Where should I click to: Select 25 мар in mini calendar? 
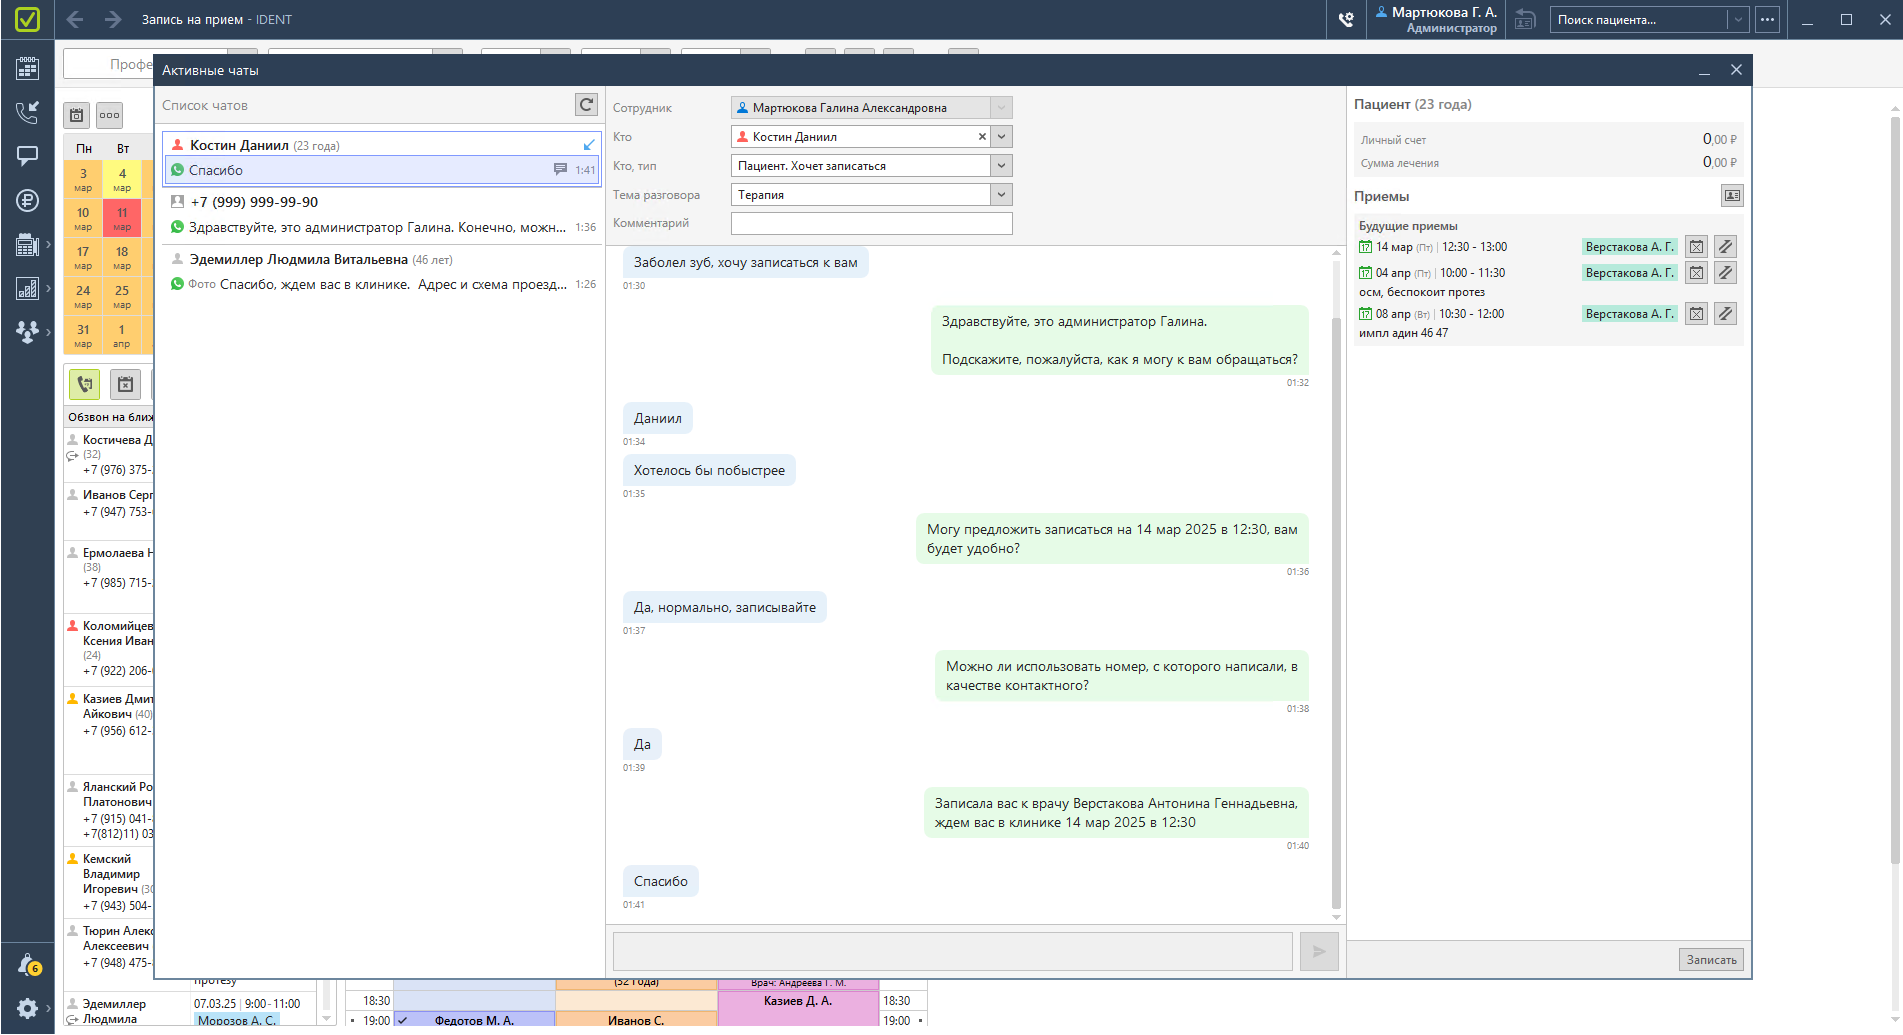point(122,296)
